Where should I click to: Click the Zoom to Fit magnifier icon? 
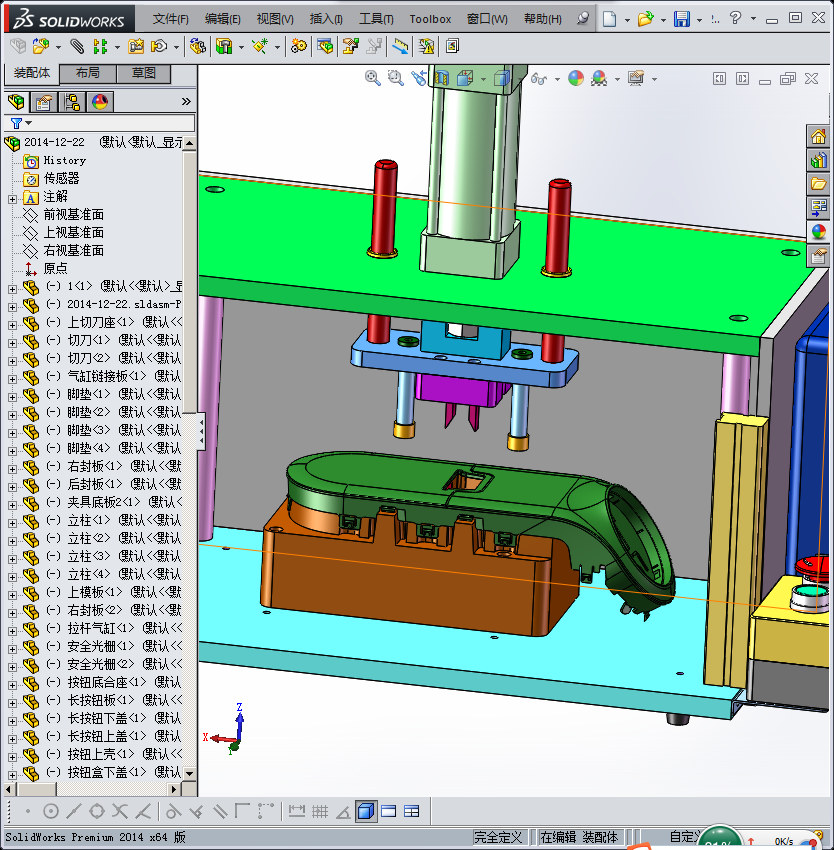pos(373,78)
